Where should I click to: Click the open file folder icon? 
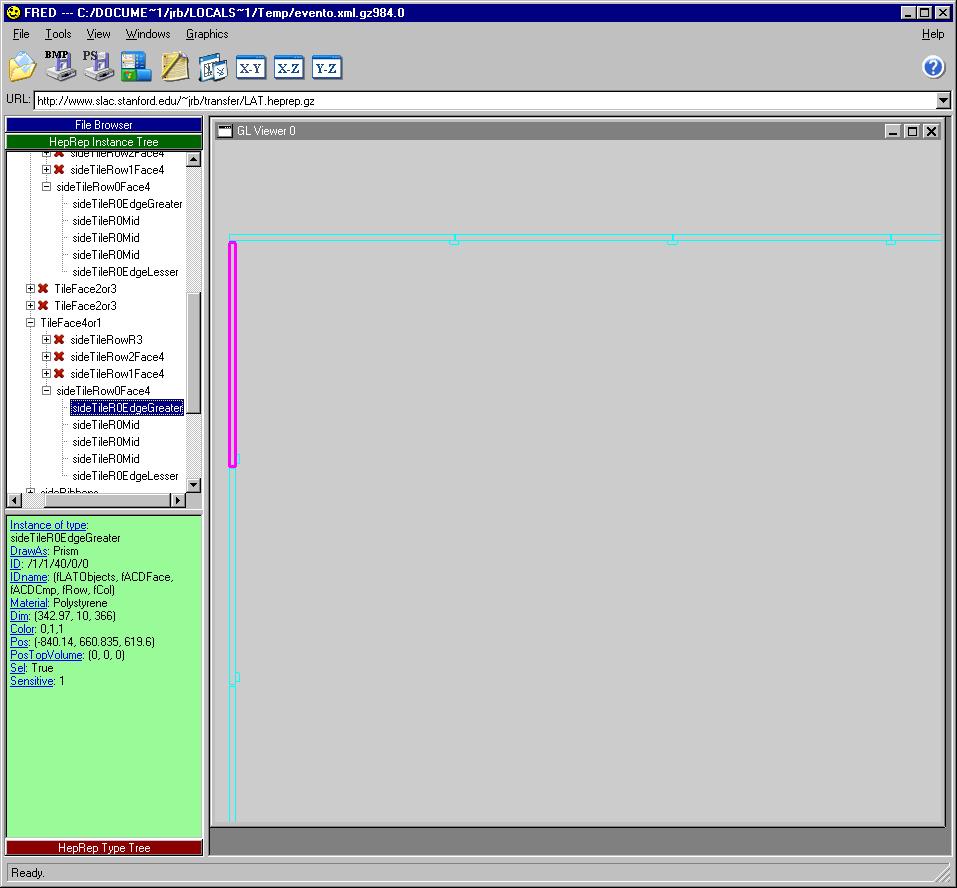22,67
